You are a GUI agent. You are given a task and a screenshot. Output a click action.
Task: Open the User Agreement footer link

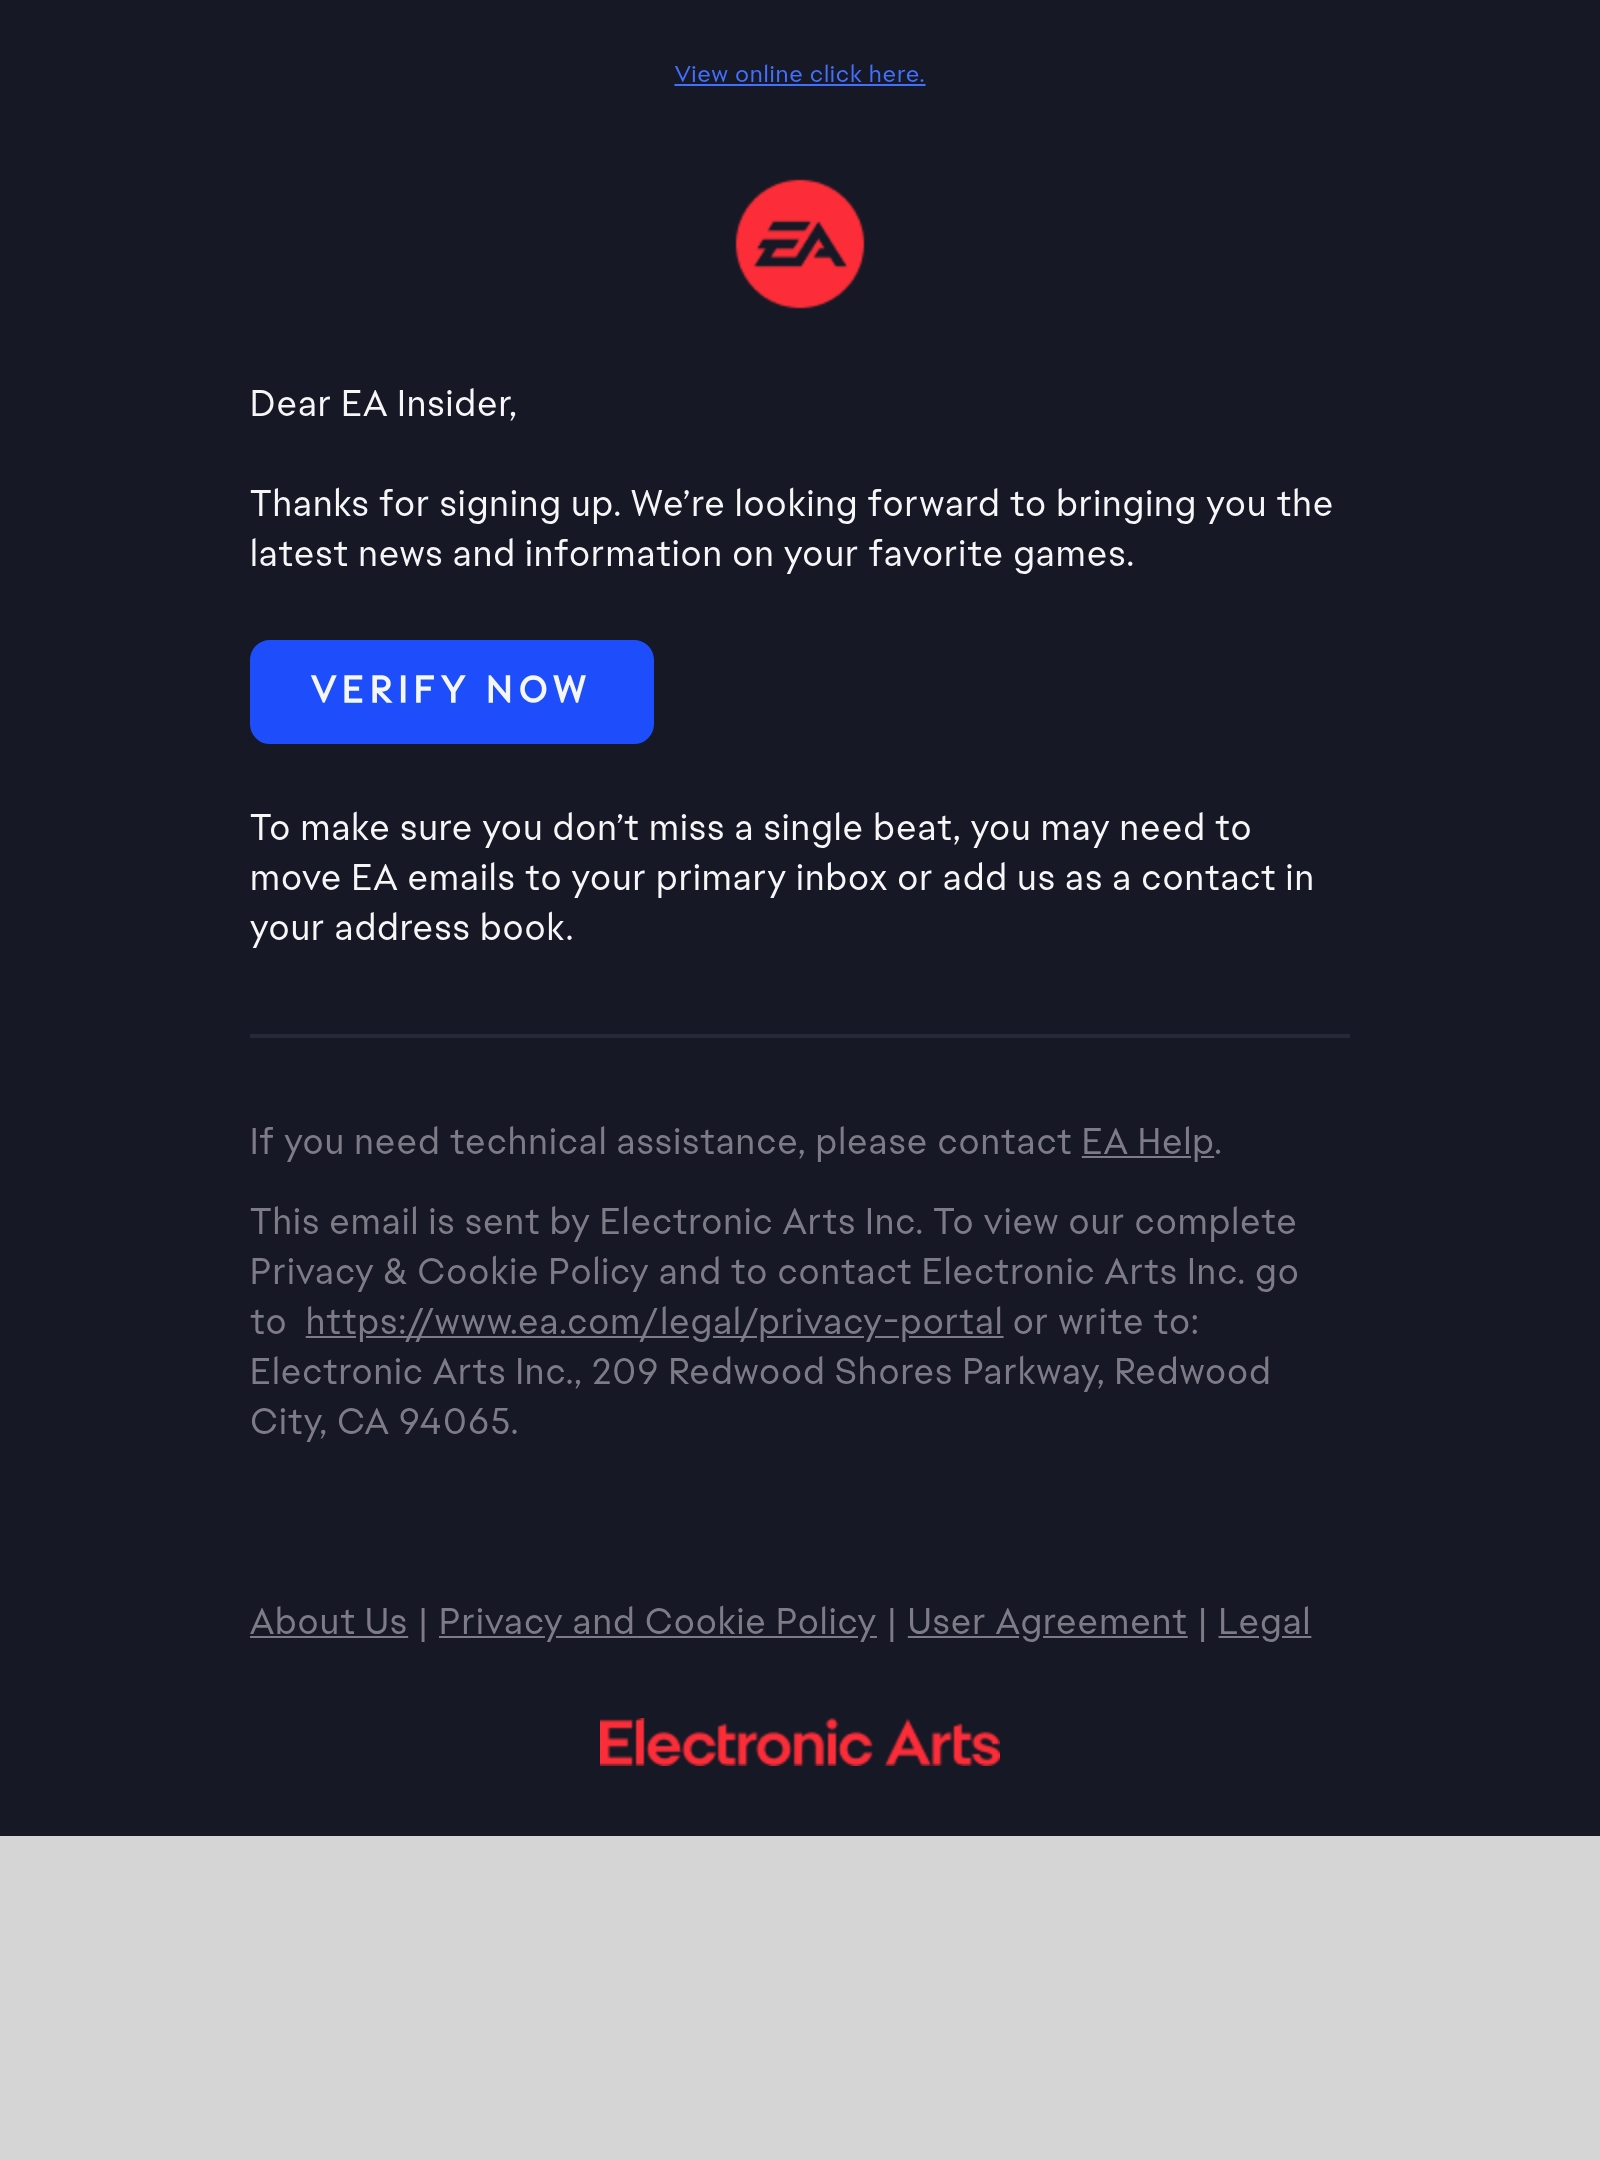1047,1622
